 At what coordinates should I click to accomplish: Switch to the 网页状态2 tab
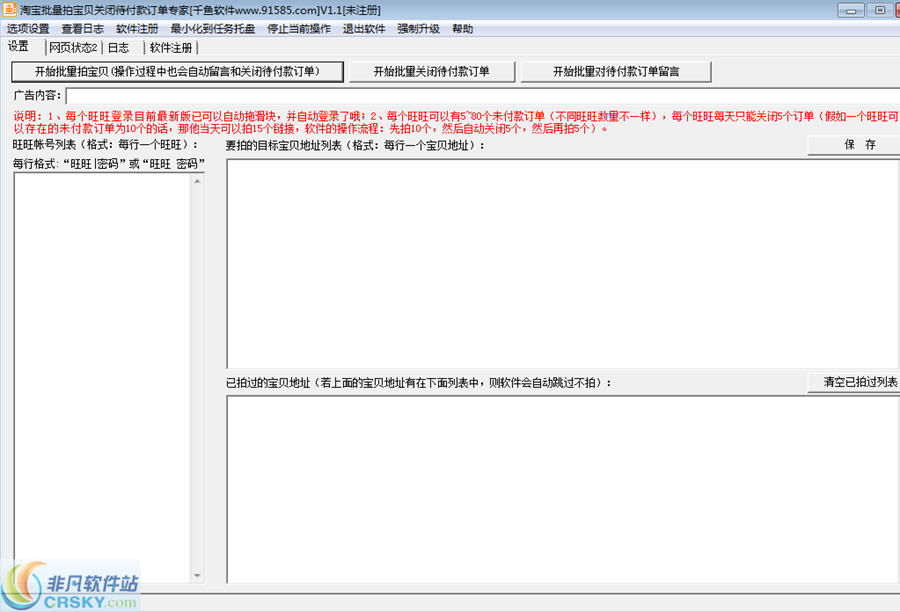73,48
